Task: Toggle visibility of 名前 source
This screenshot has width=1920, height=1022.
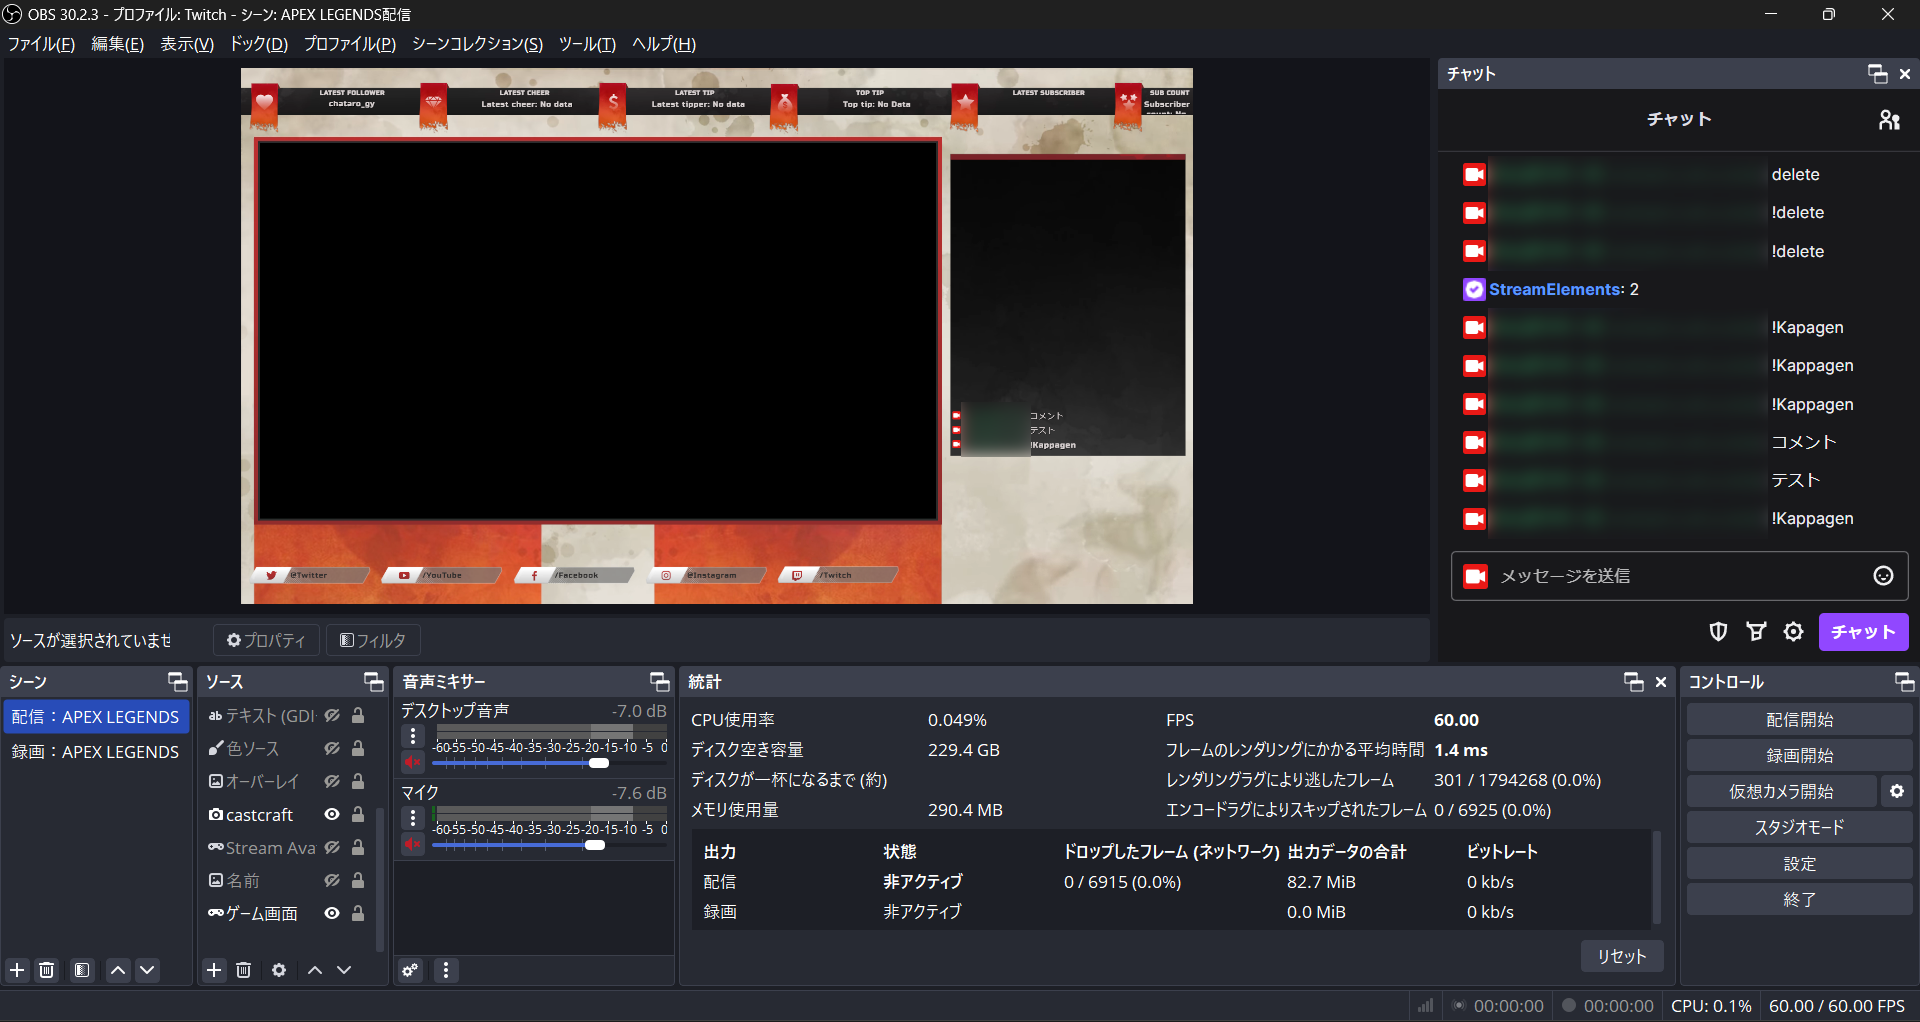Action: [332, 881]
